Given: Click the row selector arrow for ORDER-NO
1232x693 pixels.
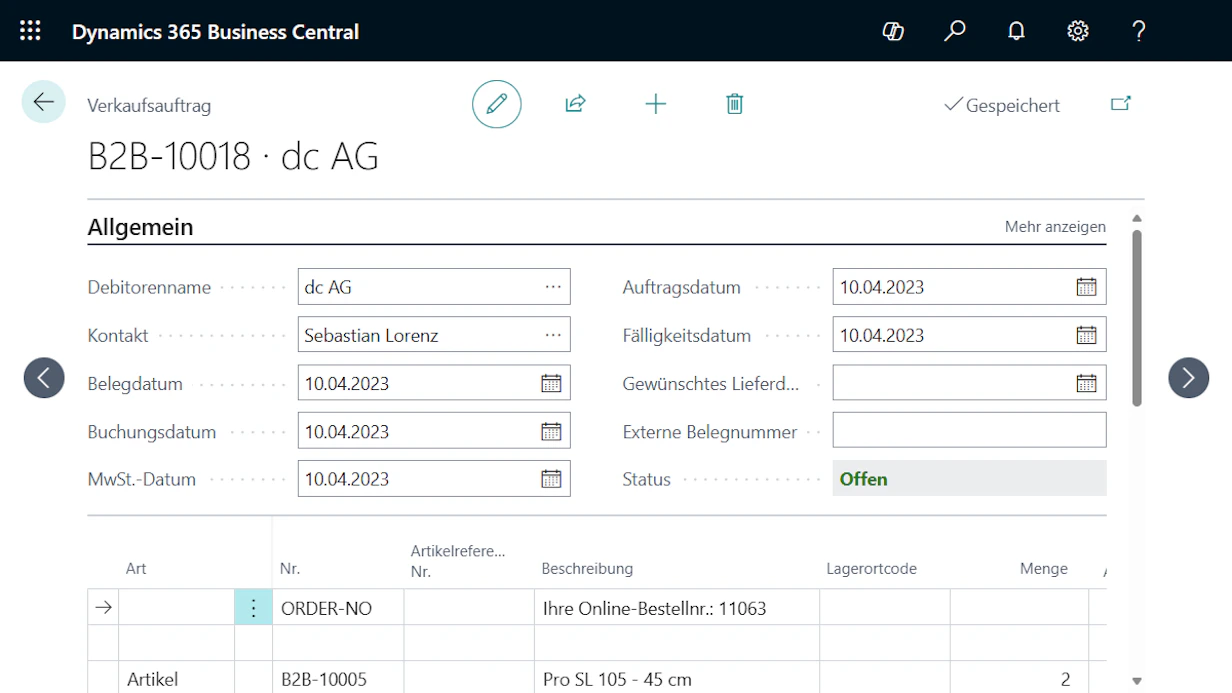Looking at the screenshot, I should pos(103,608).
